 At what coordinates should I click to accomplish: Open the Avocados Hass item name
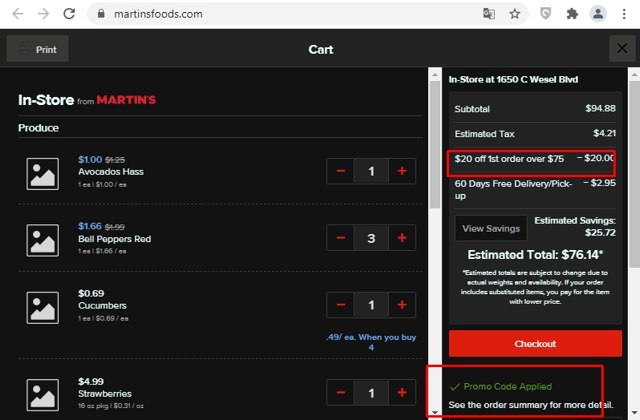pyautogui.click(x=111, y=172)
